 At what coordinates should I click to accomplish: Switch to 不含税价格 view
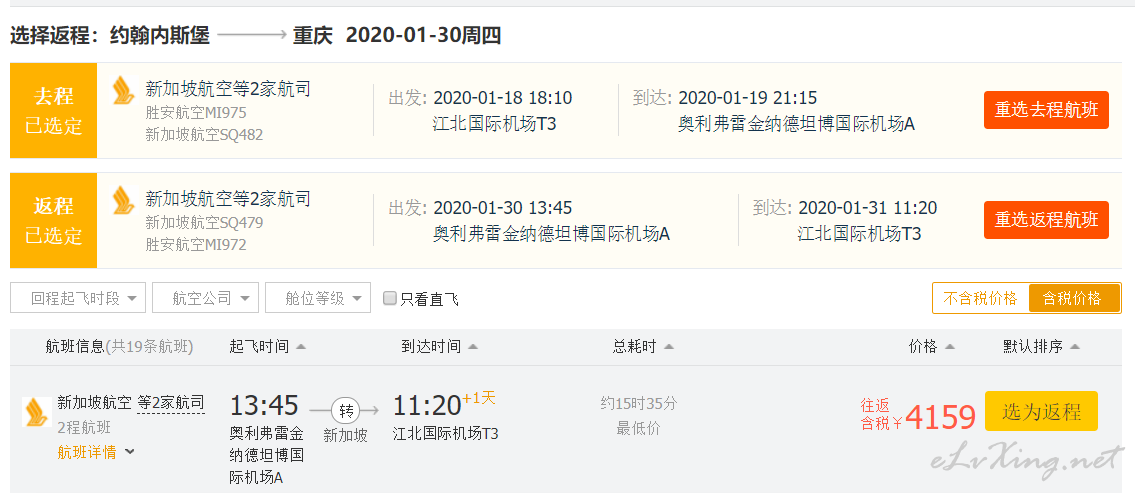coord(980,298)
